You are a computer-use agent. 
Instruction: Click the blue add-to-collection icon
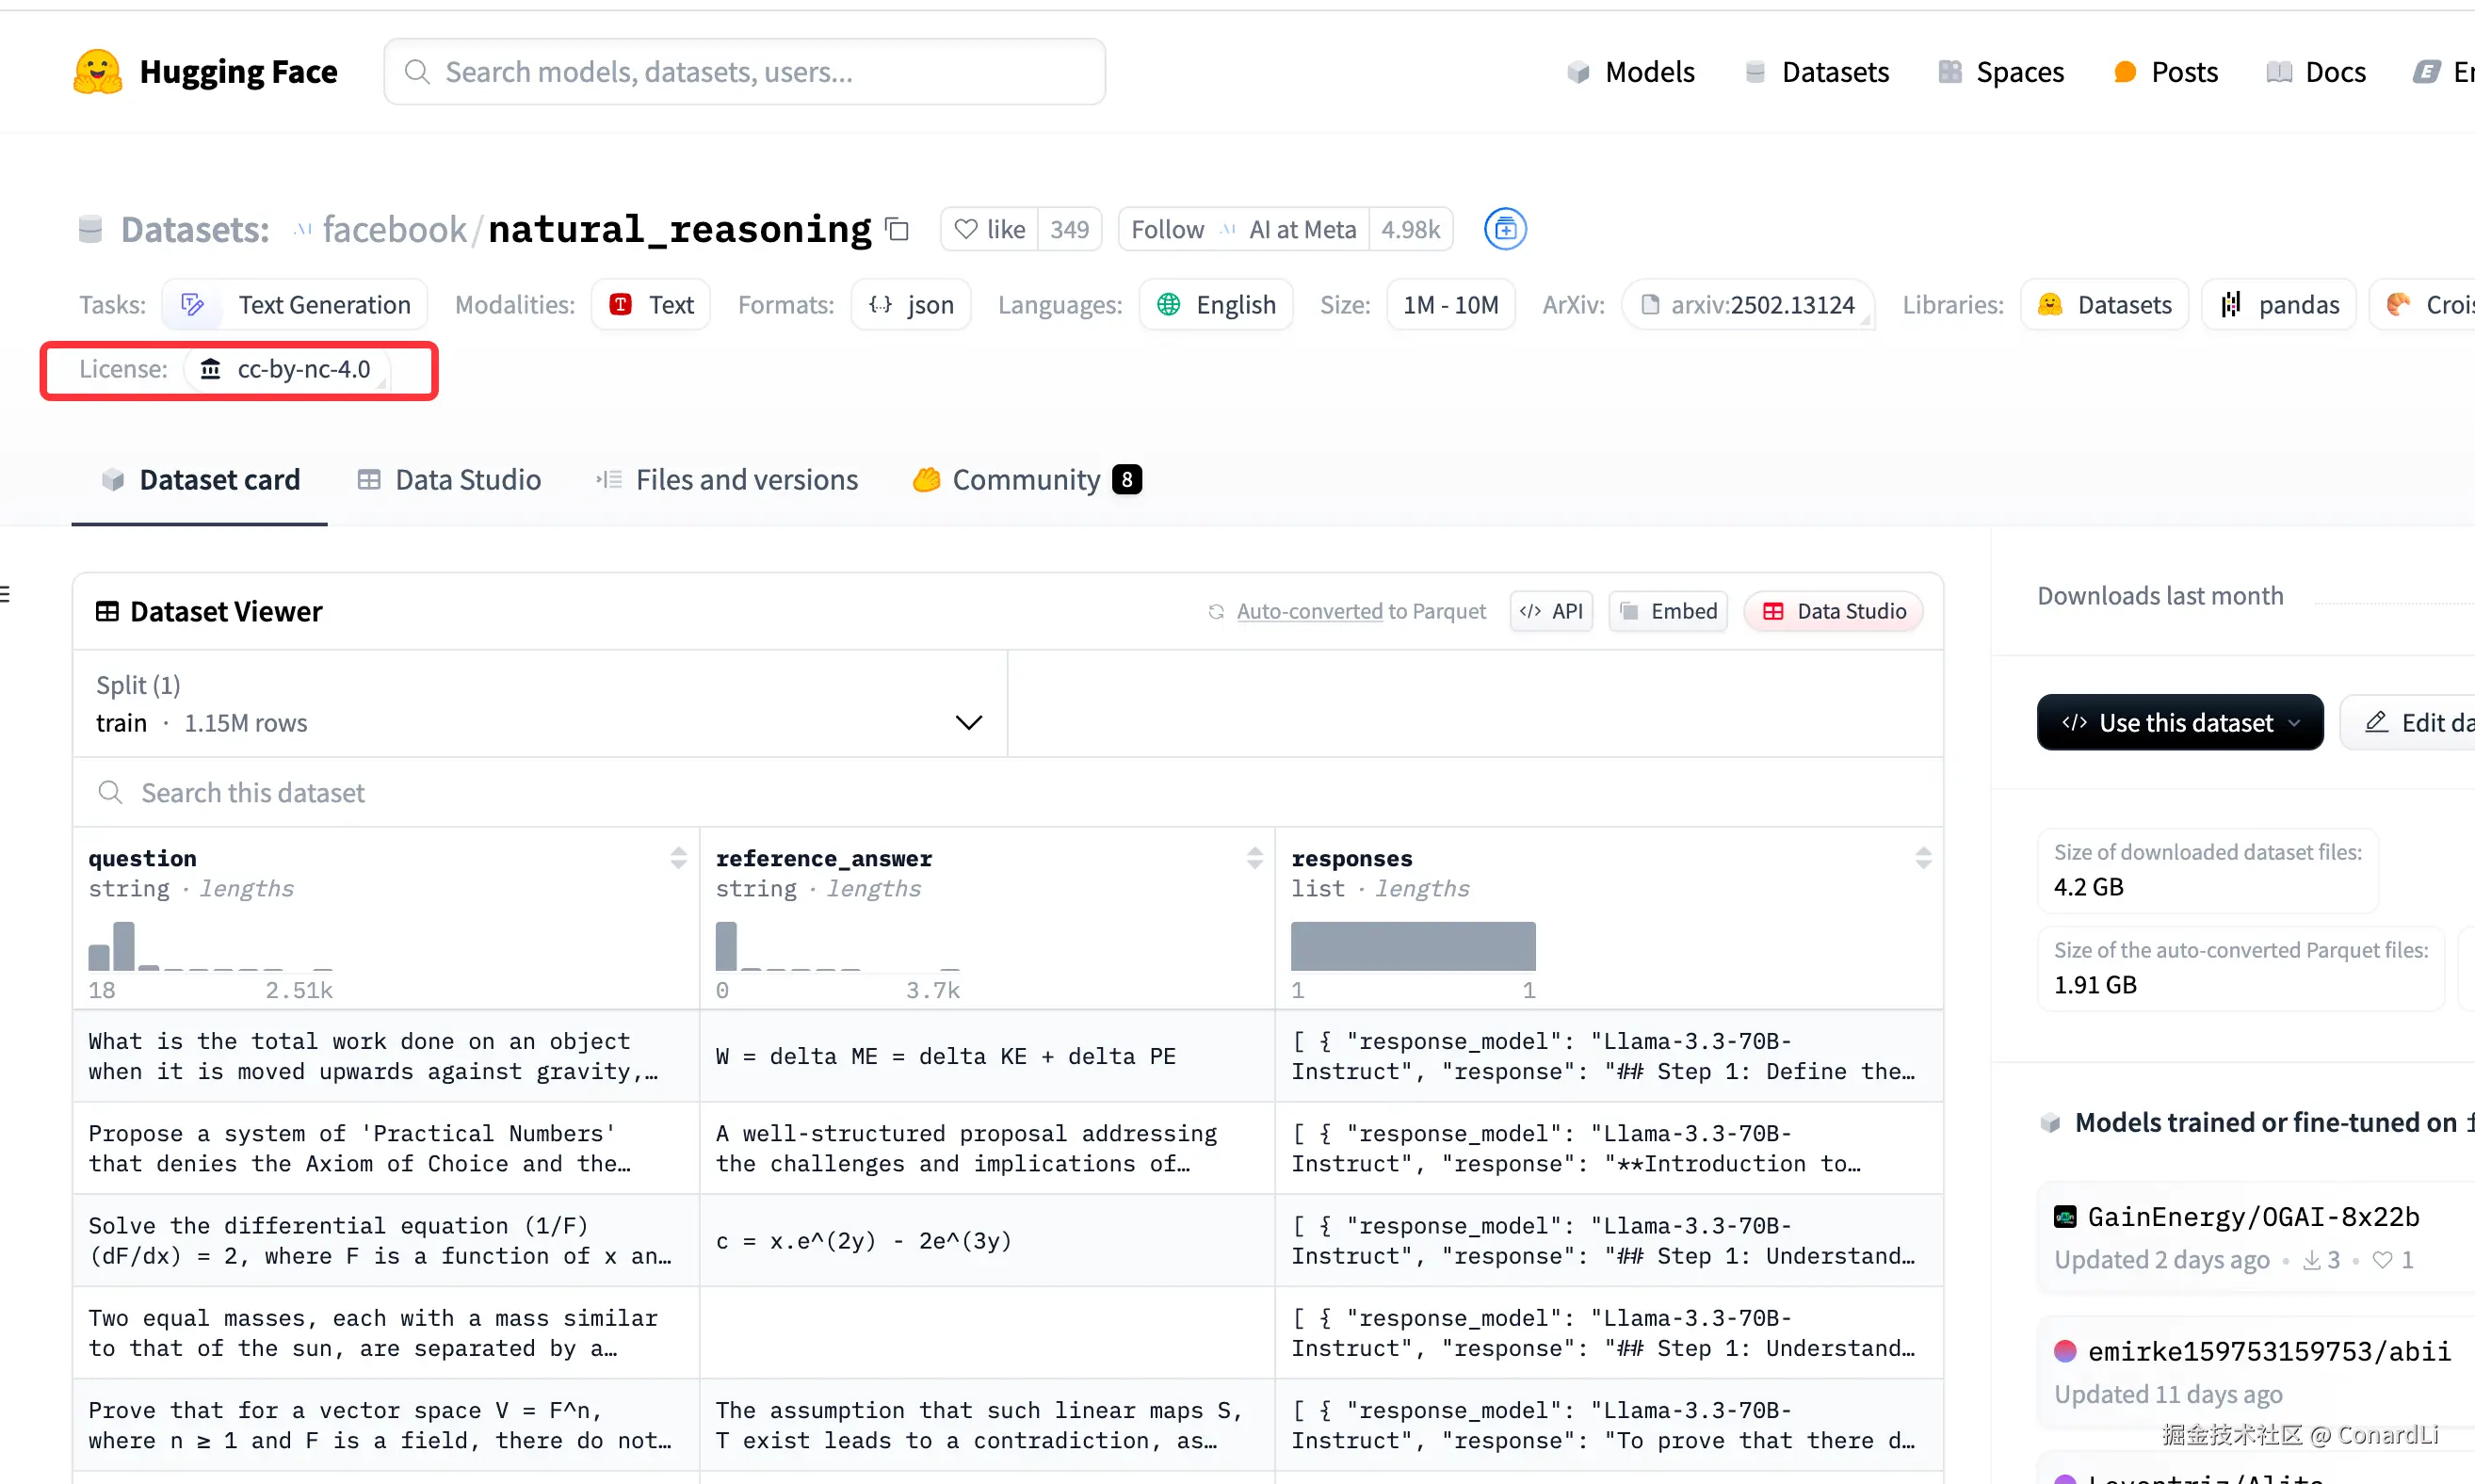point(1504,230)
